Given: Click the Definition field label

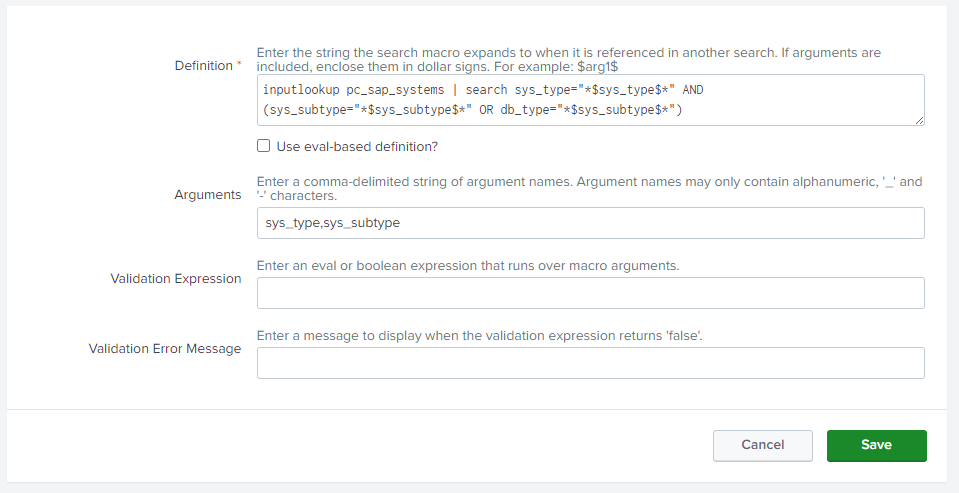Looking at the screenshot, I should [203, 66].
